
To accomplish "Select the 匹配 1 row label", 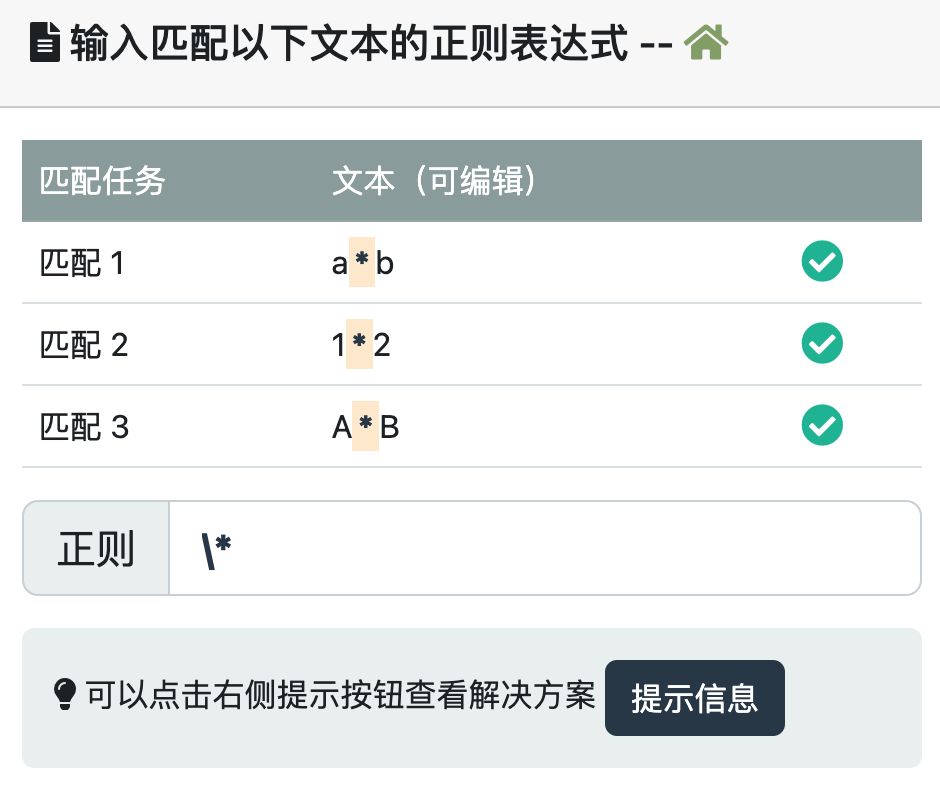I will pyautogui.click(x=83, y=264).
